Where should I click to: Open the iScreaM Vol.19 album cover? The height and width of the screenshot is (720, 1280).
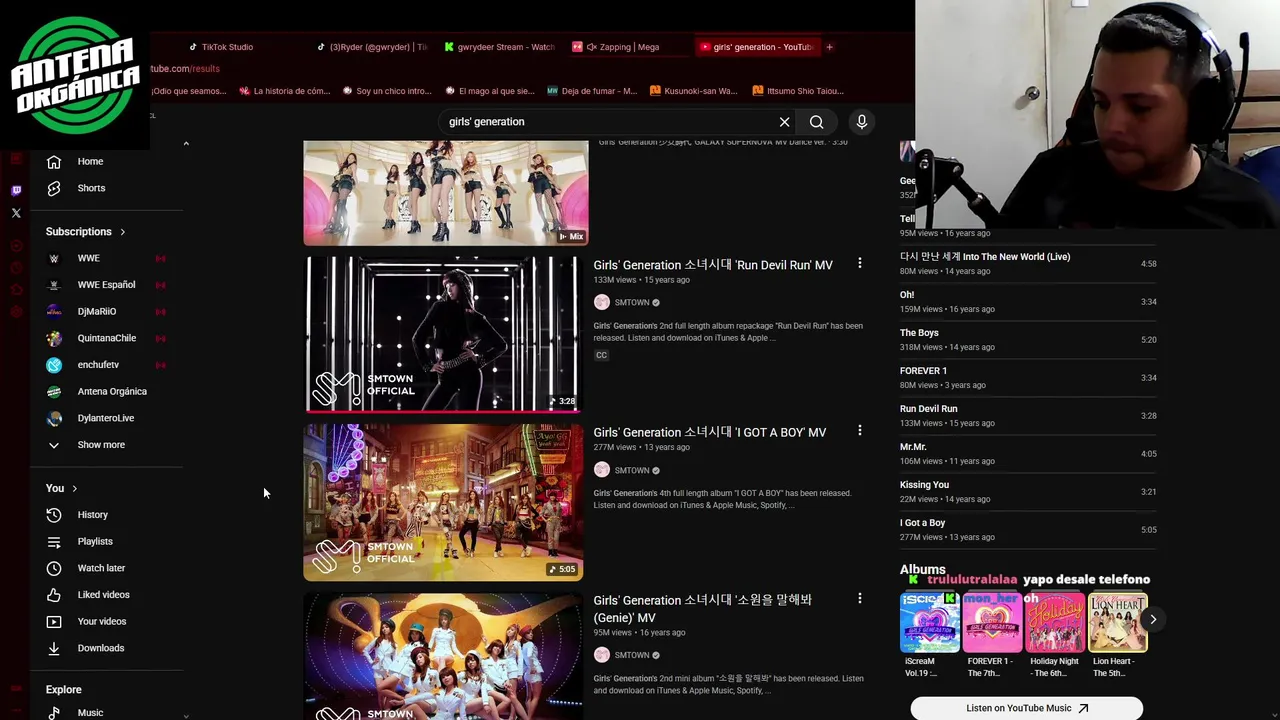click(930, 622)
